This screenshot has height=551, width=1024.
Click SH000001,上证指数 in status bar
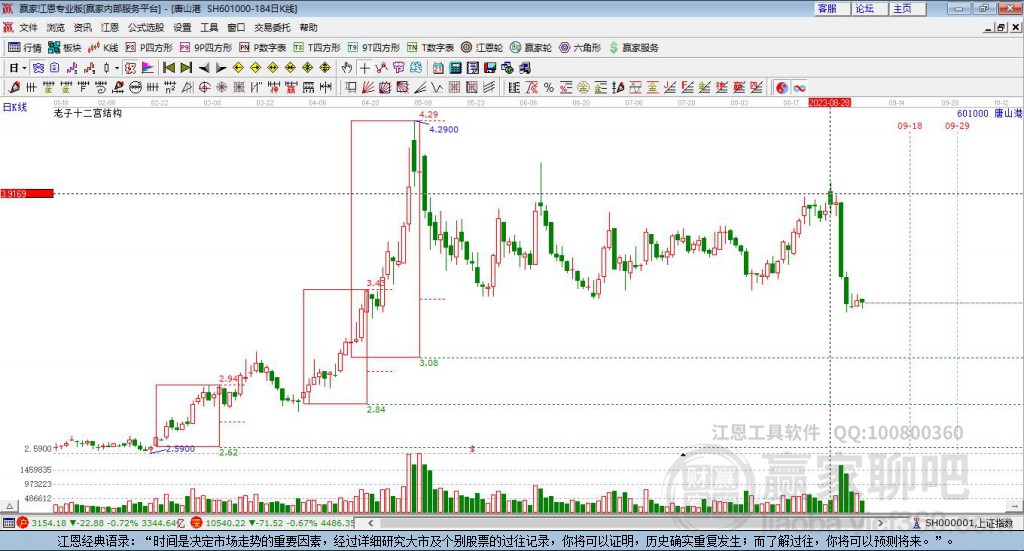[969, 523]
